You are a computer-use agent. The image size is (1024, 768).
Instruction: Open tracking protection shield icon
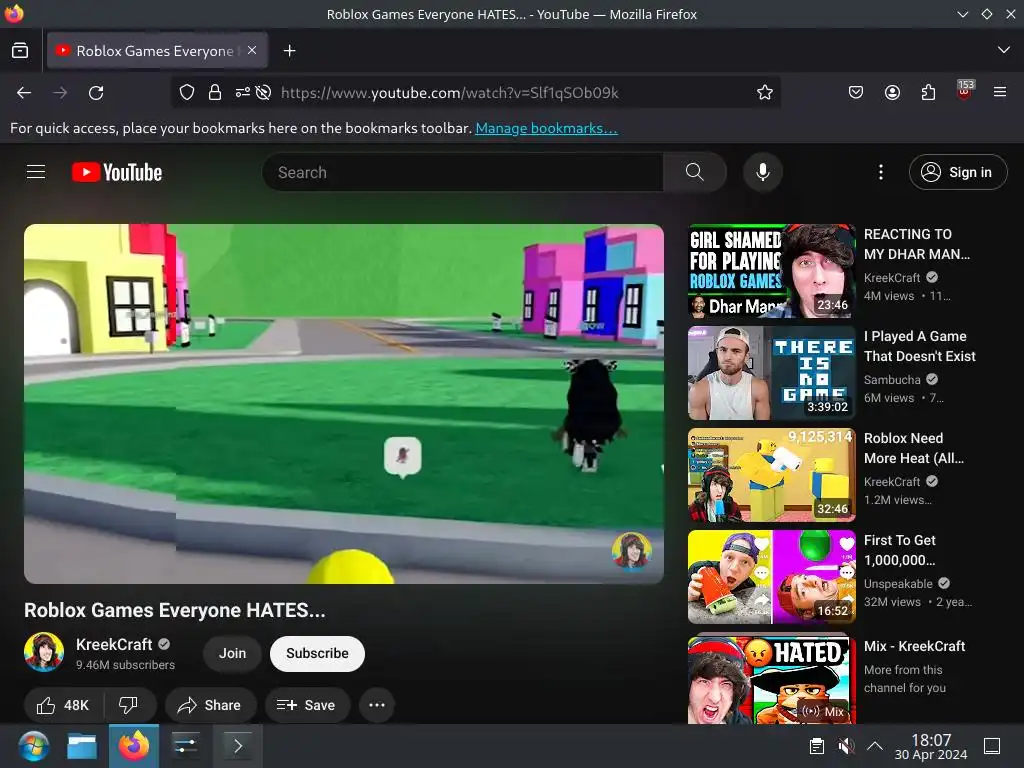(187, 93)
